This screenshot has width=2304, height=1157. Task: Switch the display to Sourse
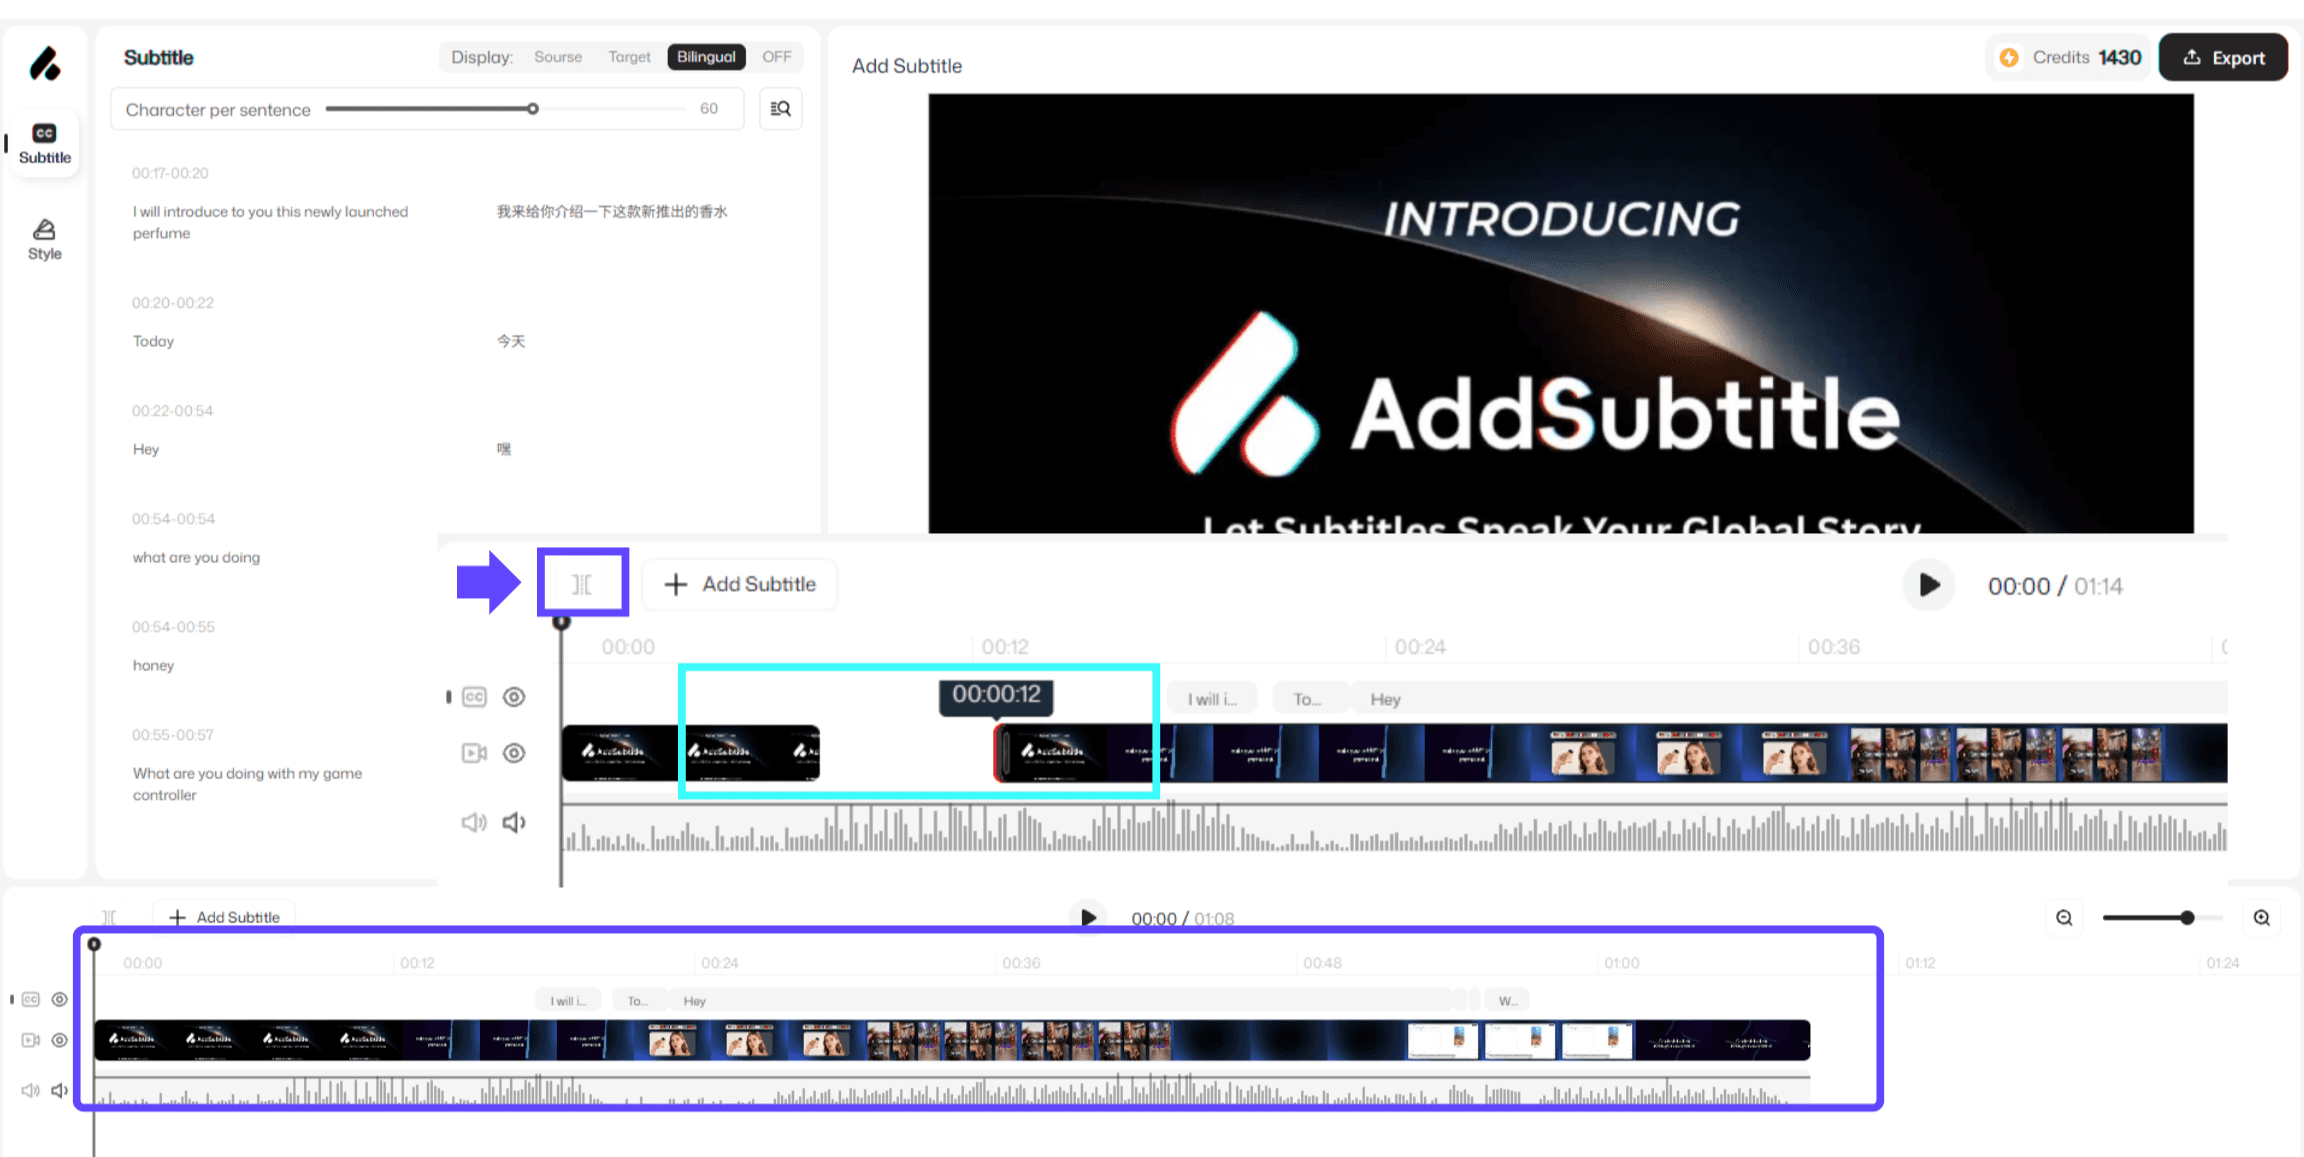pyautogui.click(x=558, y=57)
